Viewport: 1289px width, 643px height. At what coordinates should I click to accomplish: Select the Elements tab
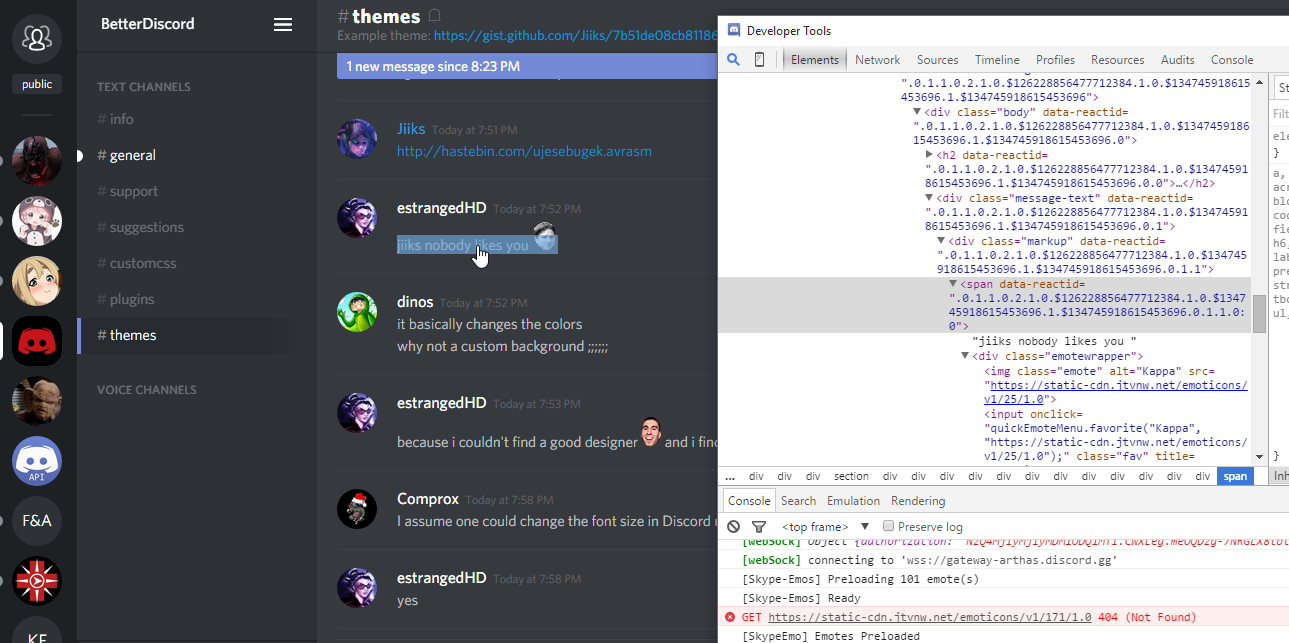pyautogui.click(x=815, y=59)
